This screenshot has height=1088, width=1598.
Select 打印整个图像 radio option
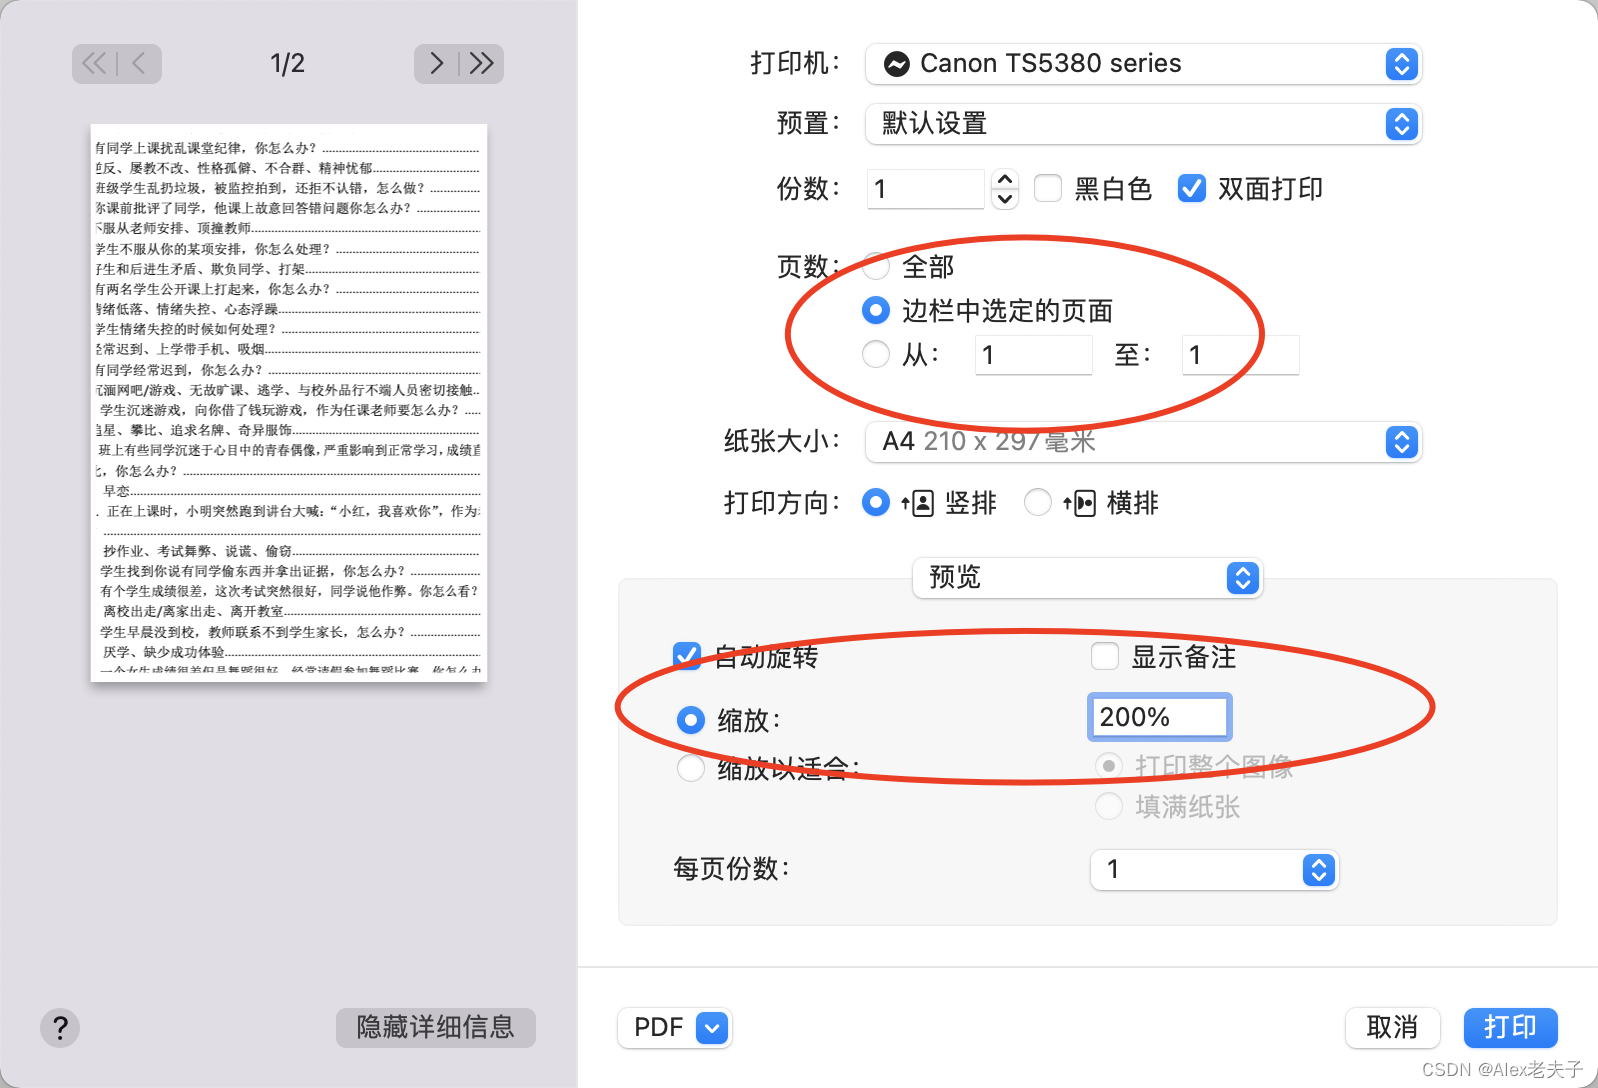click(1109, 766)
